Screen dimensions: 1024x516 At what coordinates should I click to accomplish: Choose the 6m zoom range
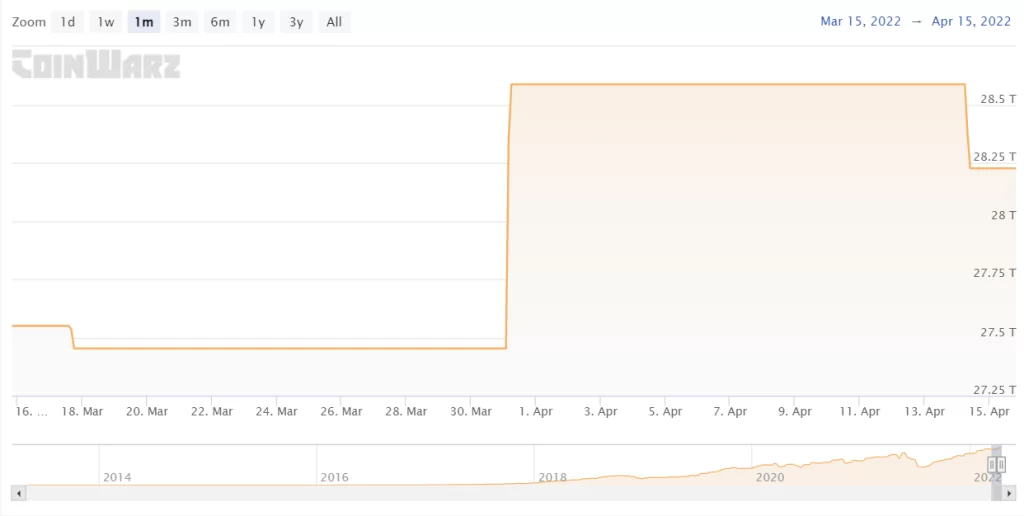point(220,22)
